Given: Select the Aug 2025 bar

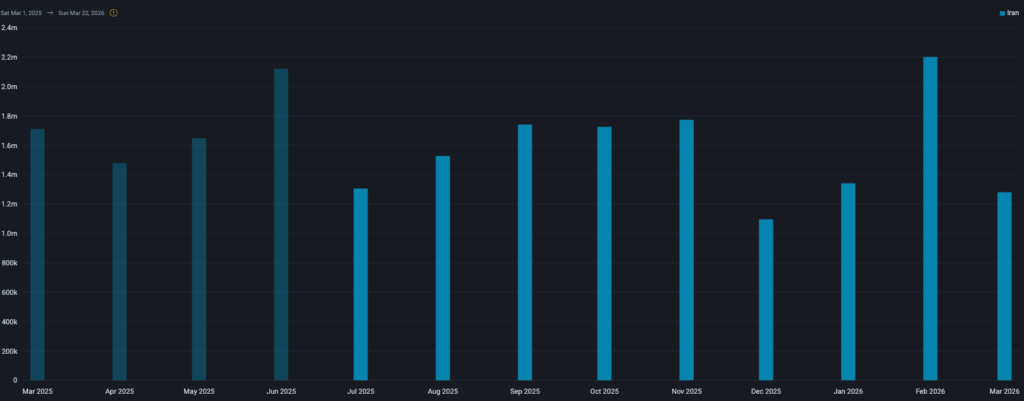Looking at the screenshot, I should click(443, 268).
